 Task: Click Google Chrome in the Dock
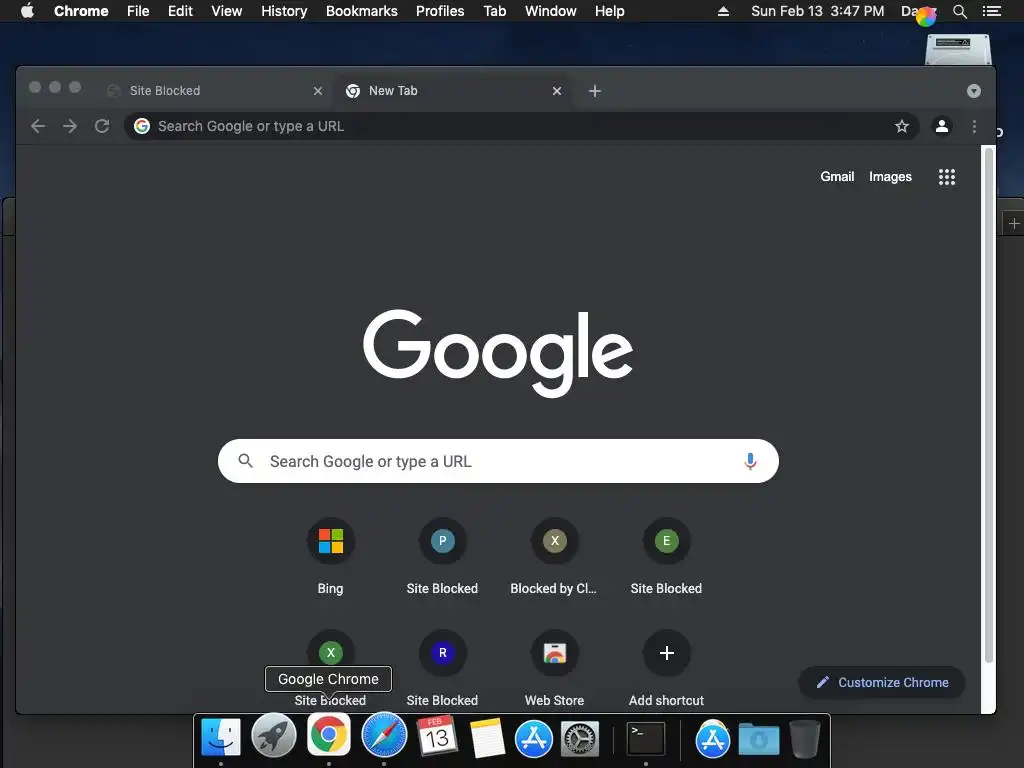click(328, 735)
